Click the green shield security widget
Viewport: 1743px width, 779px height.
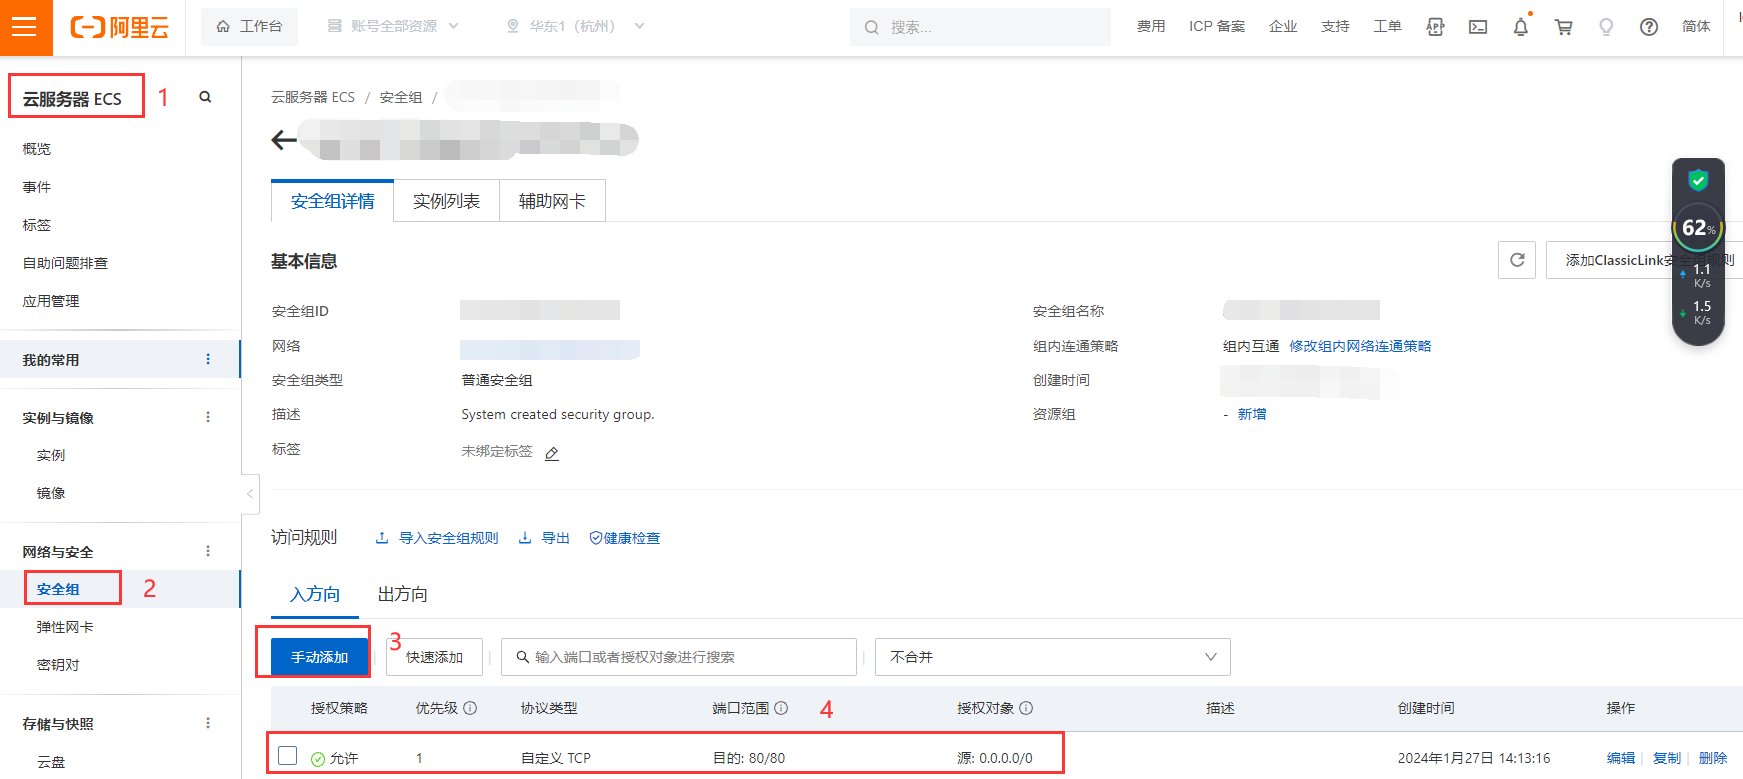(x=1698, y=181)
